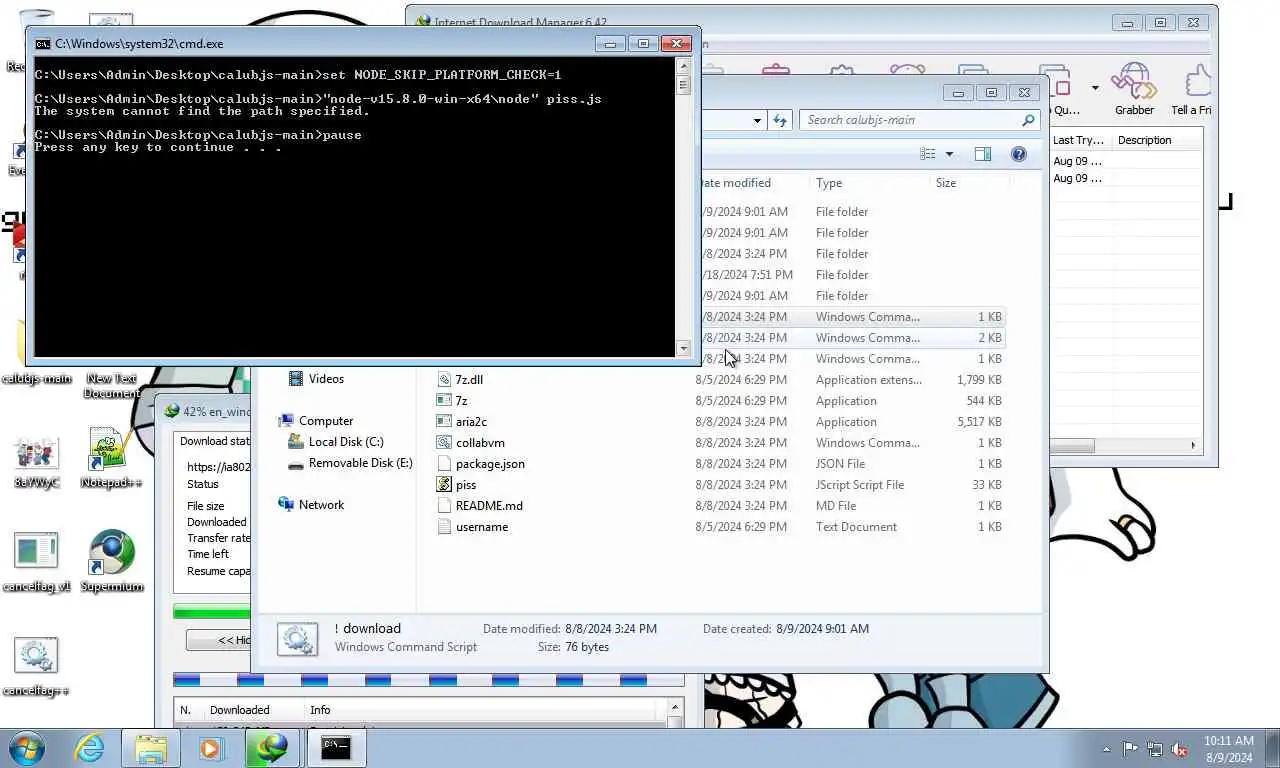Select the 7z.dll file icon

pyautogui.click(x=445, y=380)
